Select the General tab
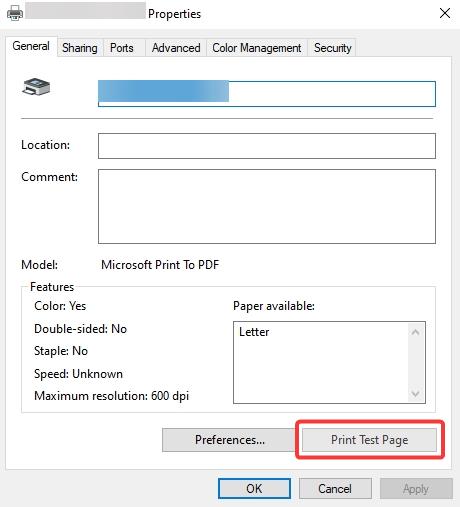 pyautogui.click(x=31, y=46)
